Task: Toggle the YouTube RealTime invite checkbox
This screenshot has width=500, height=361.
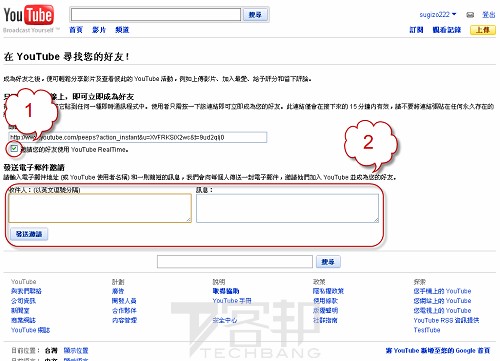Action: (x=14, y=148)
